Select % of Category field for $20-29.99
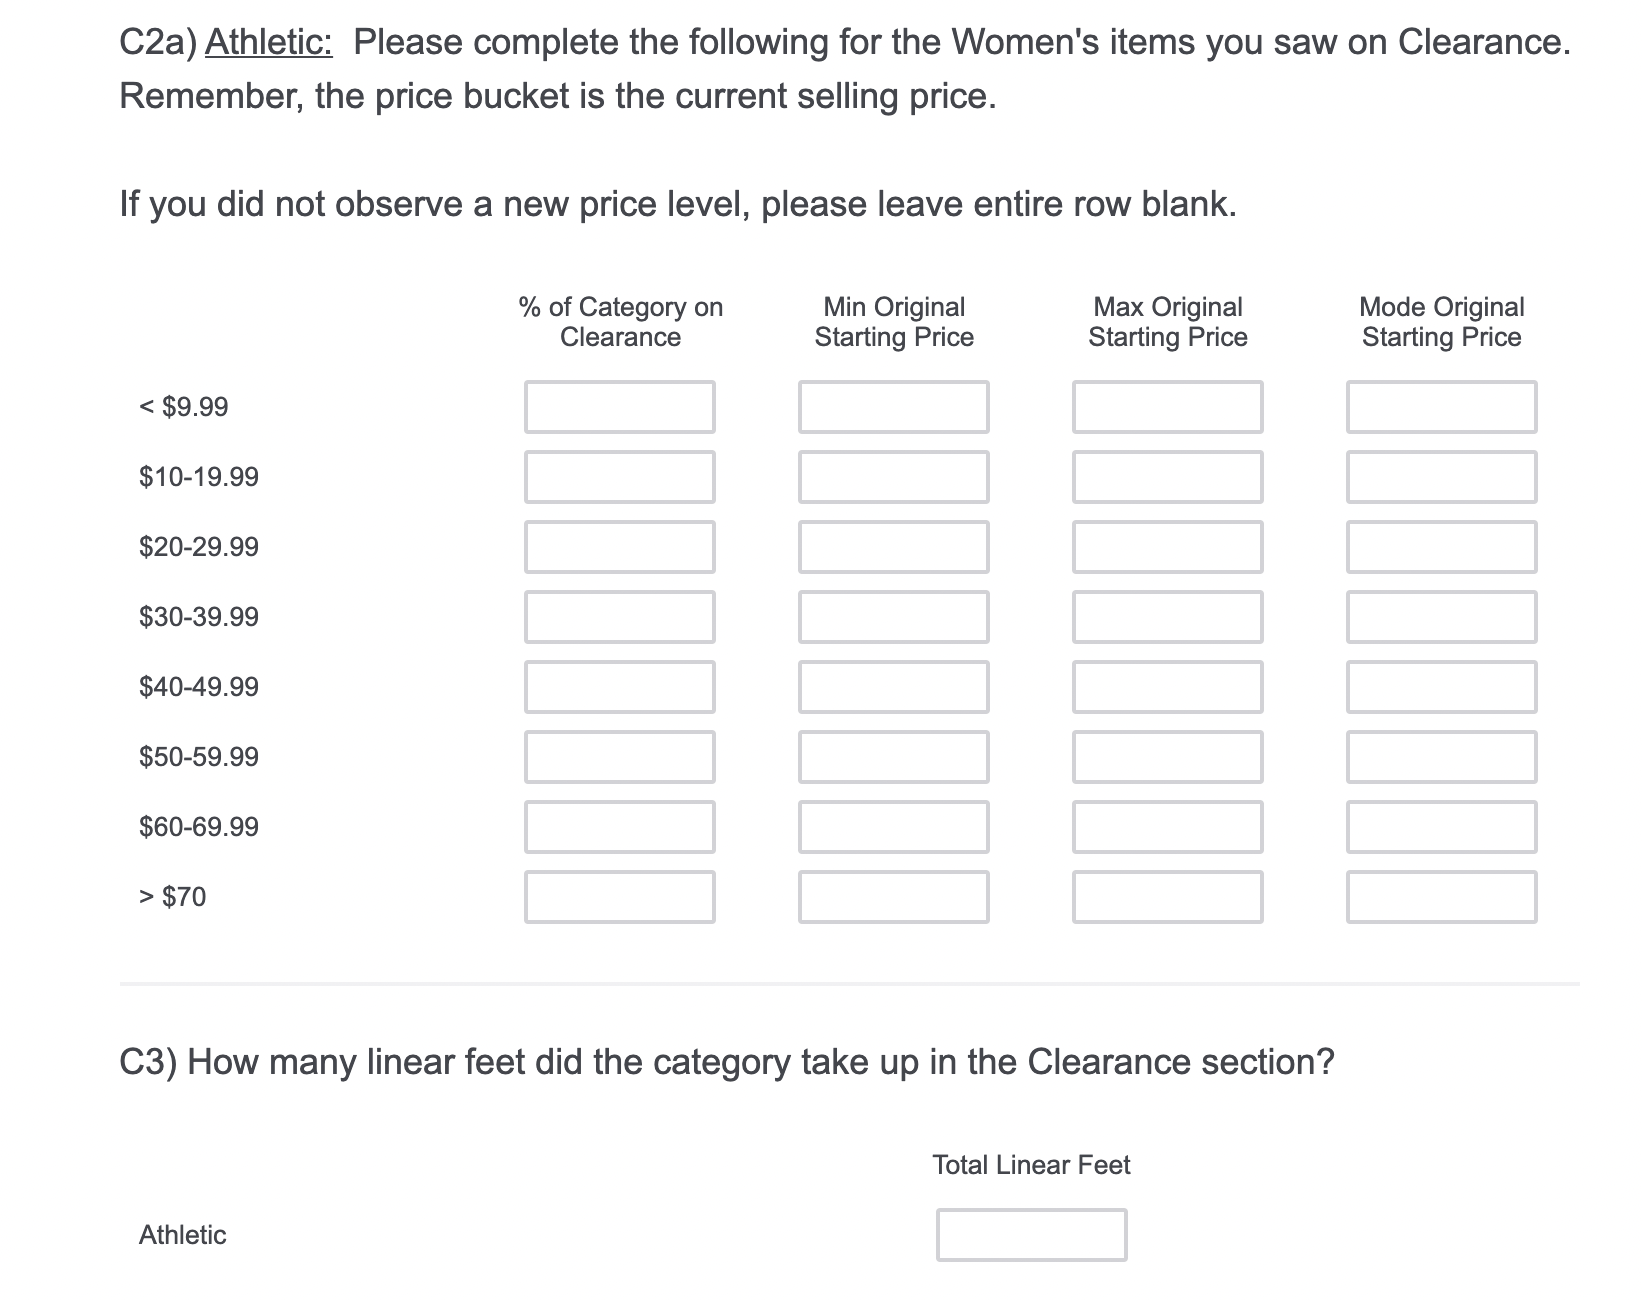The image size is (1642, 1300). click(619, 547)
